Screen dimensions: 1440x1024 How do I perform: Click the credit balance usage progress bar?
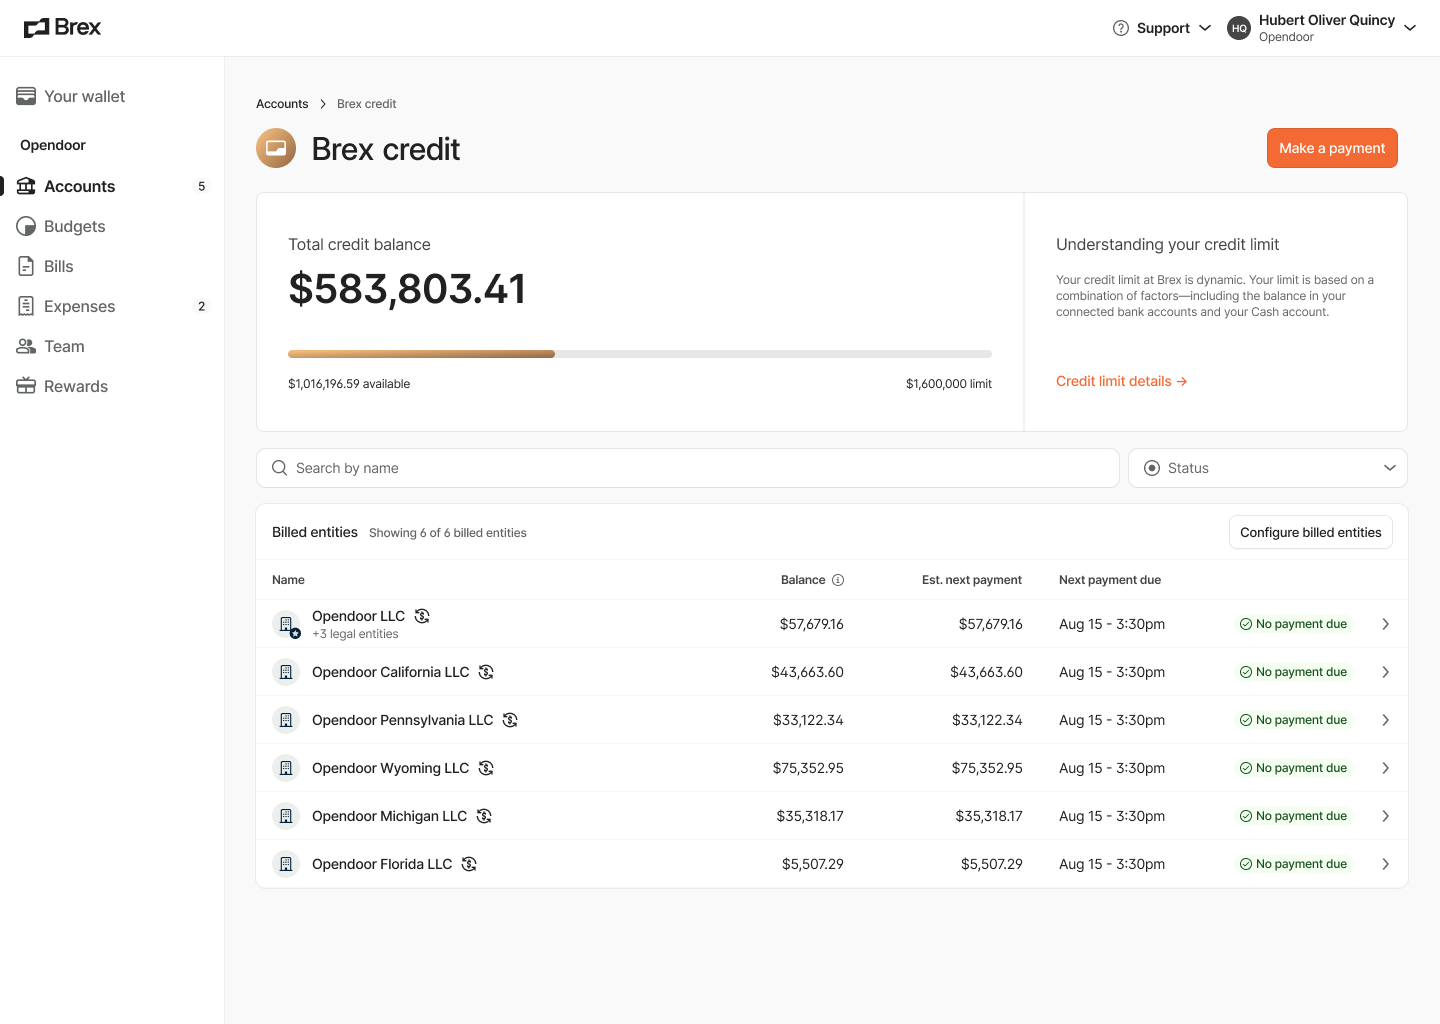click(640, 354)
